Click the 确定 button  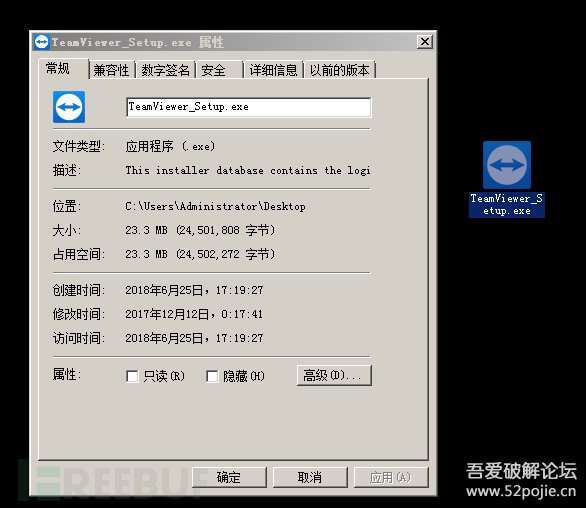pos(229,477)
